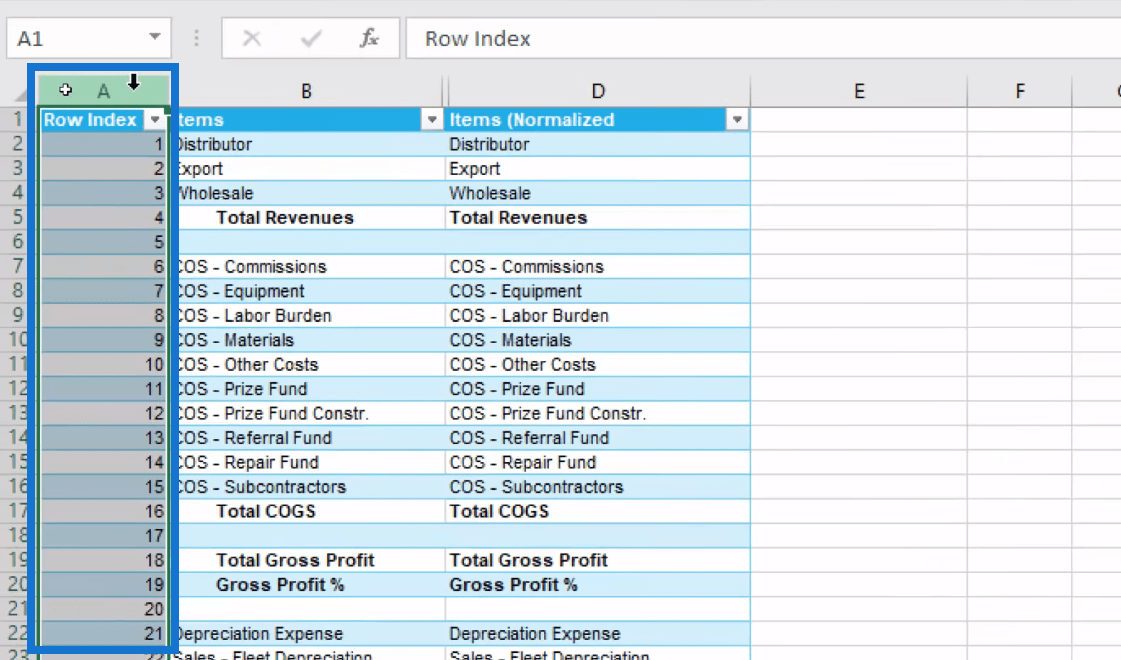
Task: Click COS - Prize Fund Constr. in column B
Action: 307,413
